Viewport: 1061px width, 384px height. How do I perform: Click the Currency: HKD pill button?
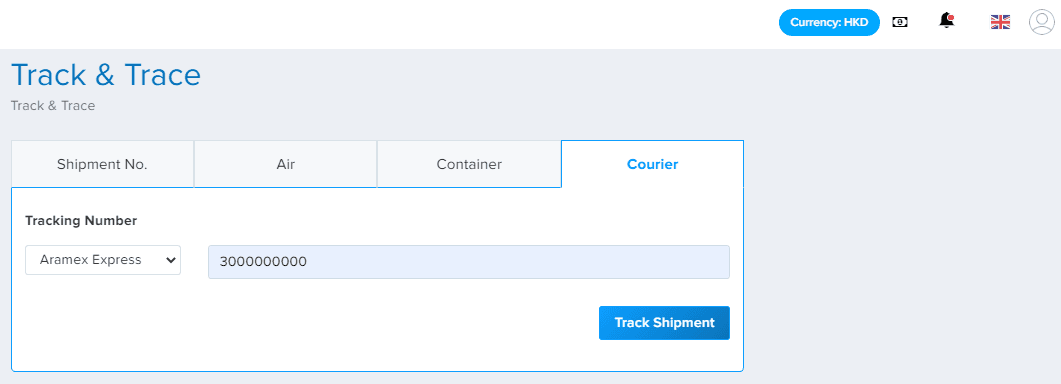(830, 22)
